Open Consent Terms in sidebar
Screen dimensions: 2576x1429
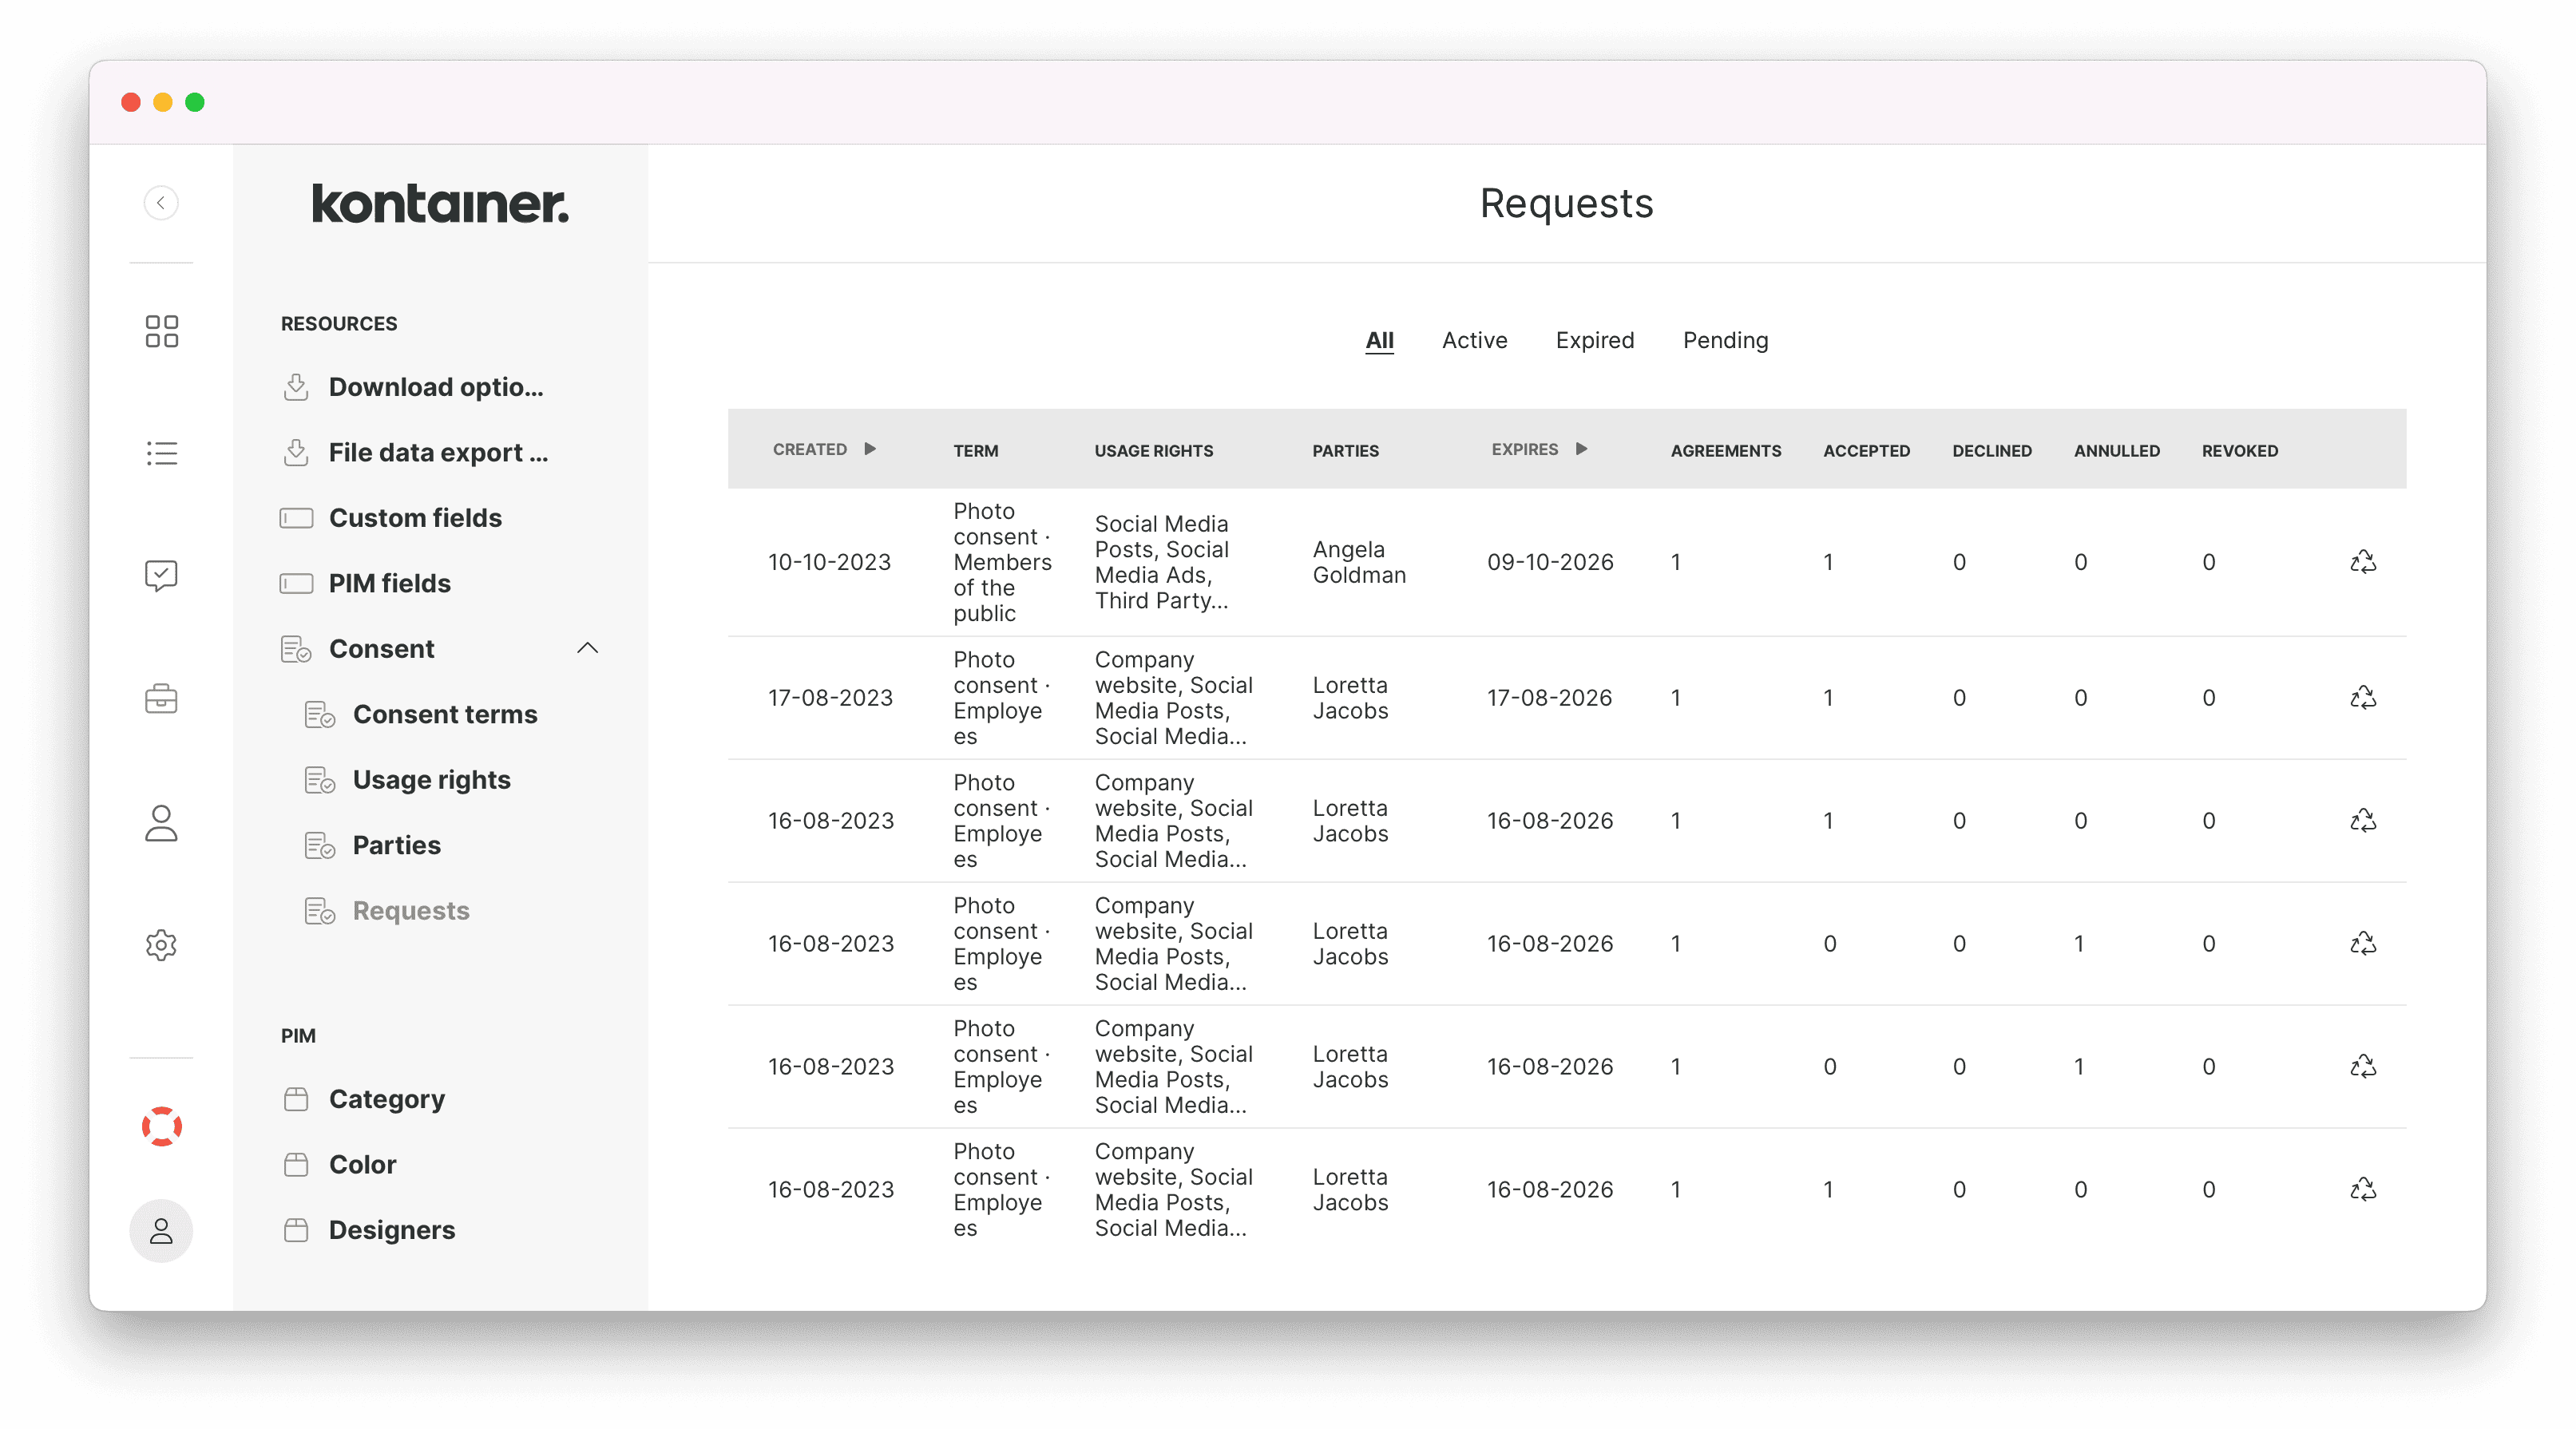click(445, 713)
